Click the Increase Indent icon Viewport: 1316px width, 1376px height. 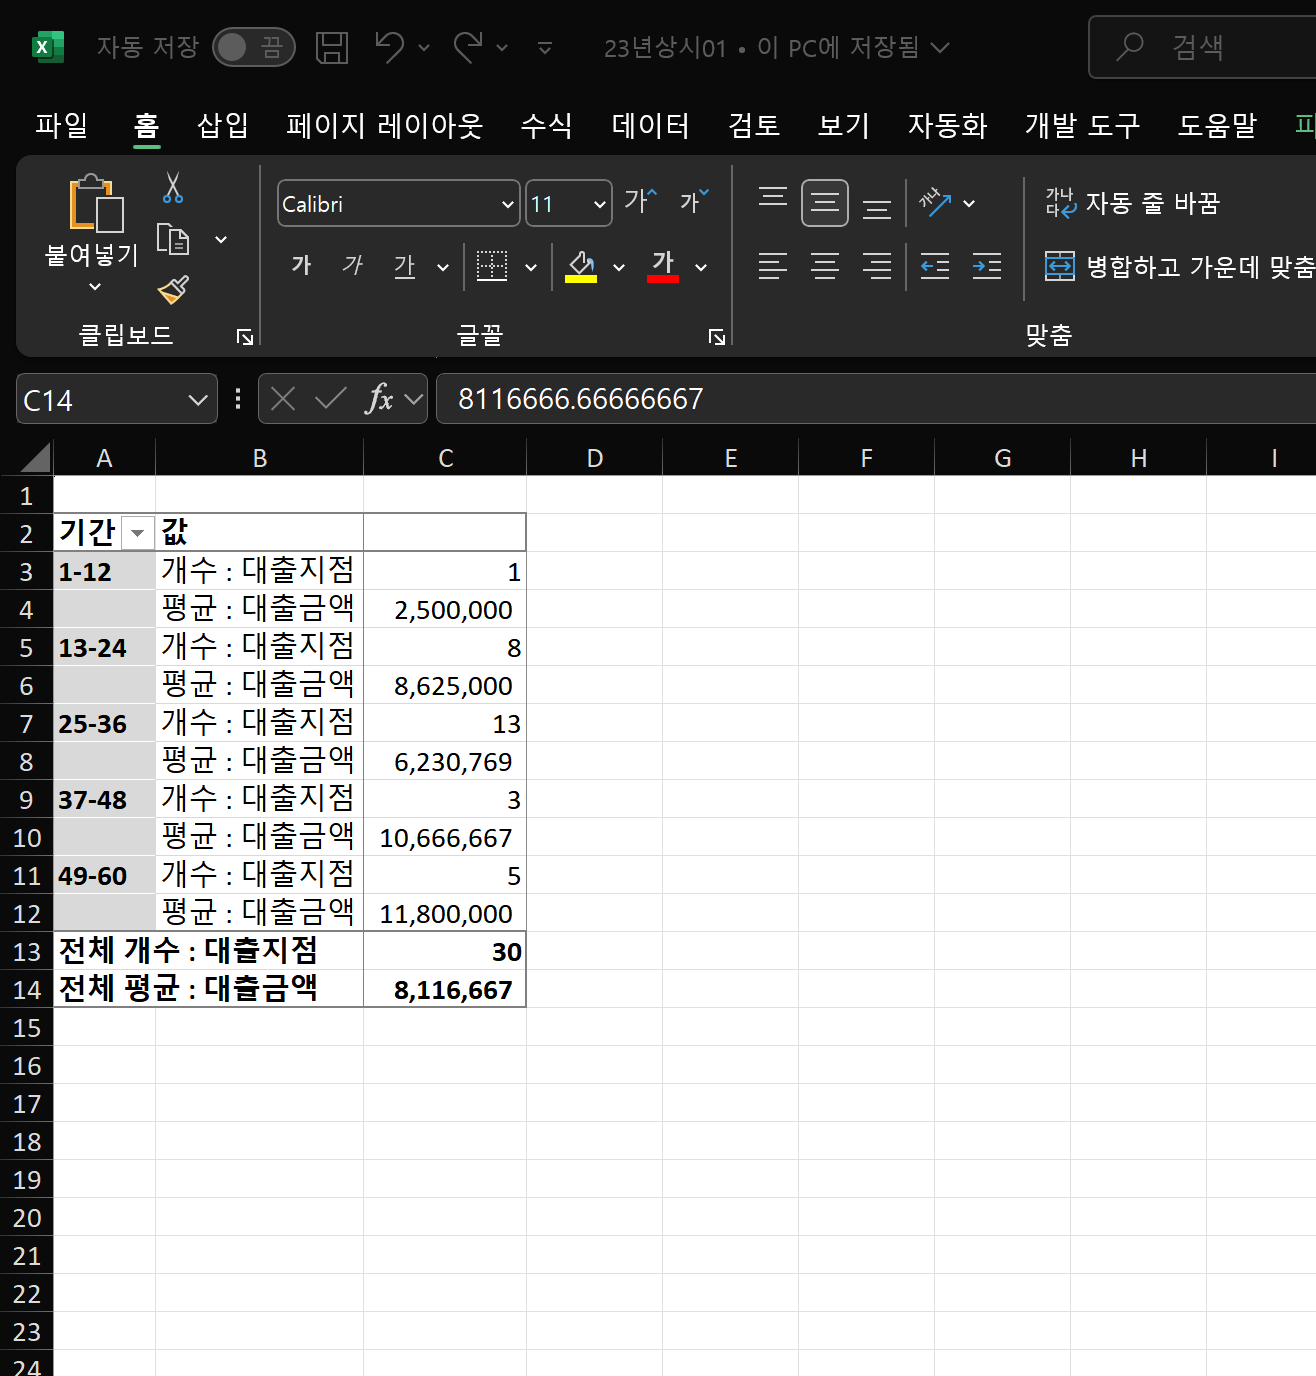tap(986, 266)
